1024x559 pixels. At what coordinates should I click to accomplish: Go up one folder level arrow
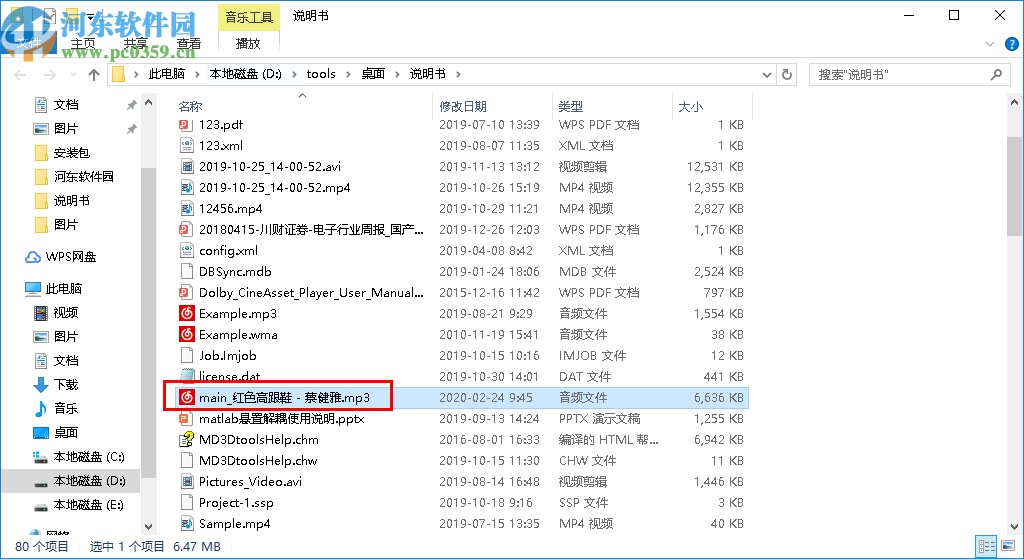[94, 74]
